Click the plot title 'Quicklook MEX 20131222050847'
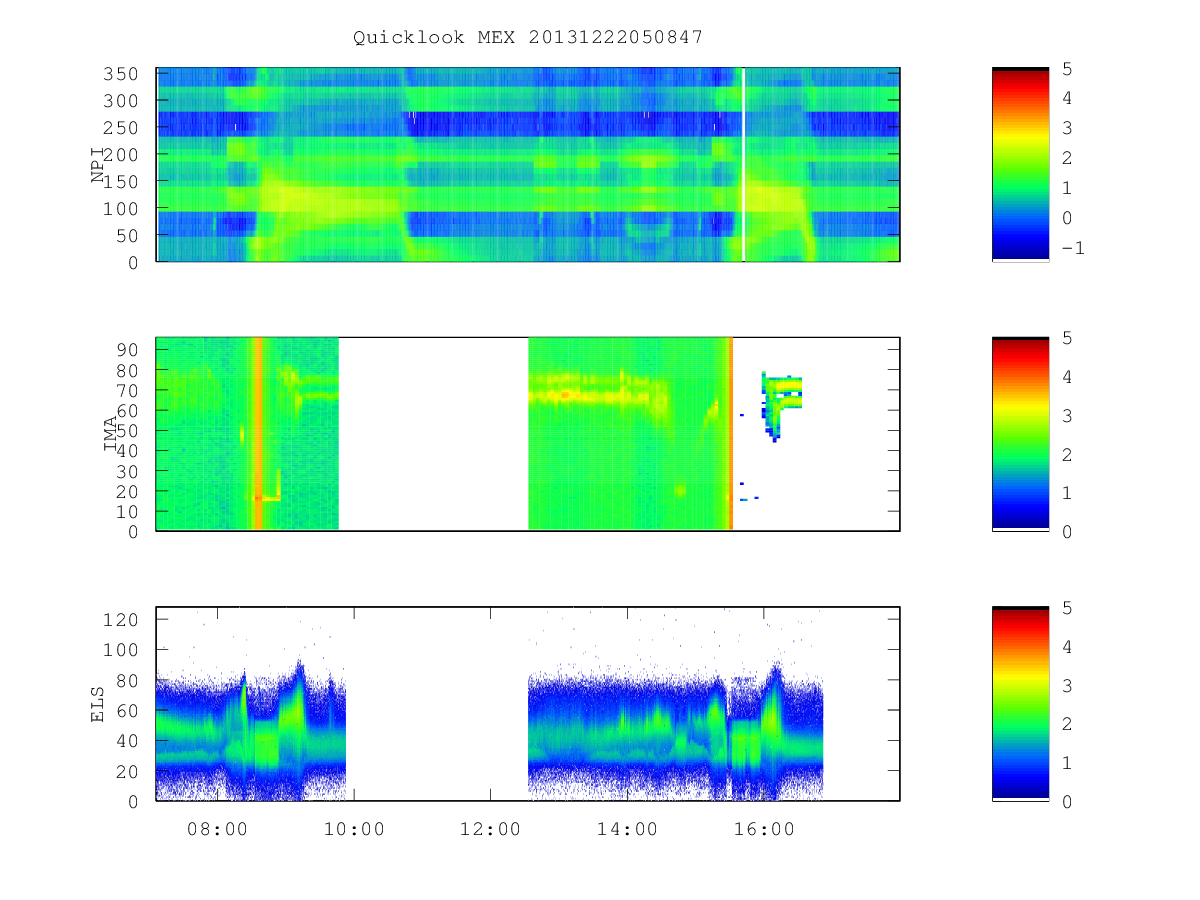 click(x=528, y=37)
